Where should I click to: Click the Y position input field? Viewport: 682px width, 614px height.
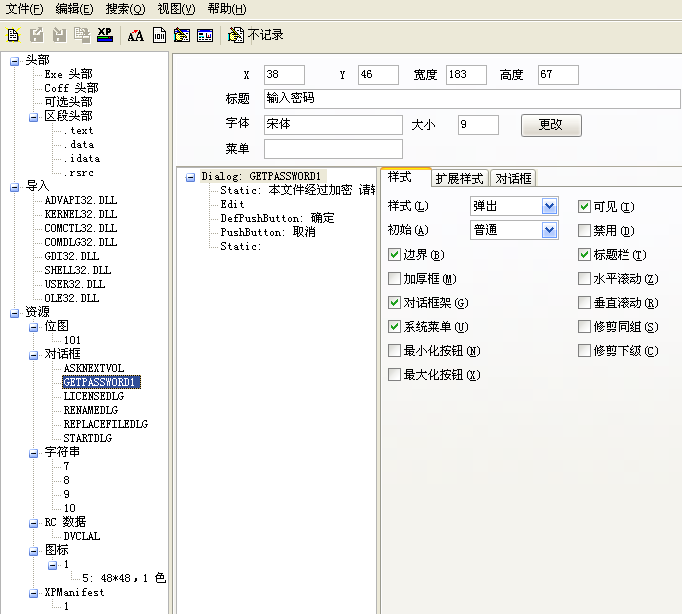point(378,75)
